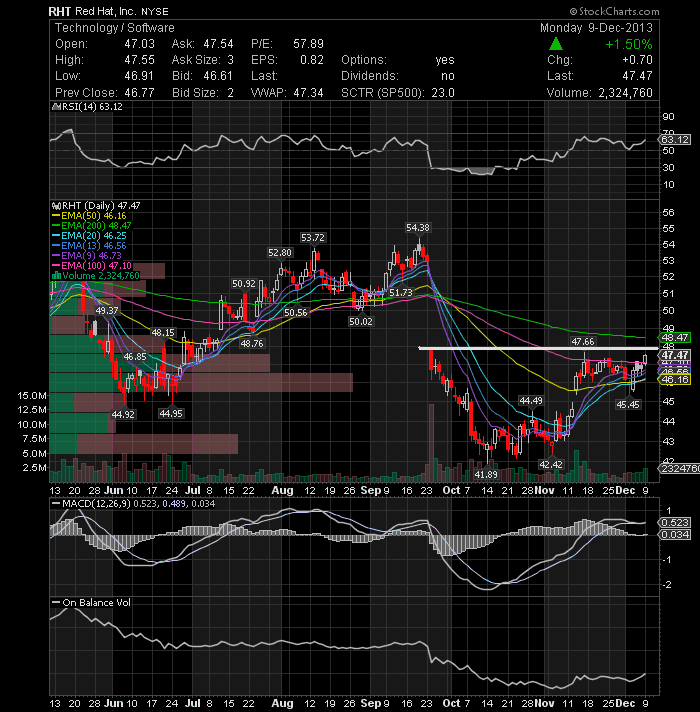Screen dimensions: 700x712
Task: Click the EMA(13) 46.56 legend entry
Action: pyautogui.click(x=94, y=246)
